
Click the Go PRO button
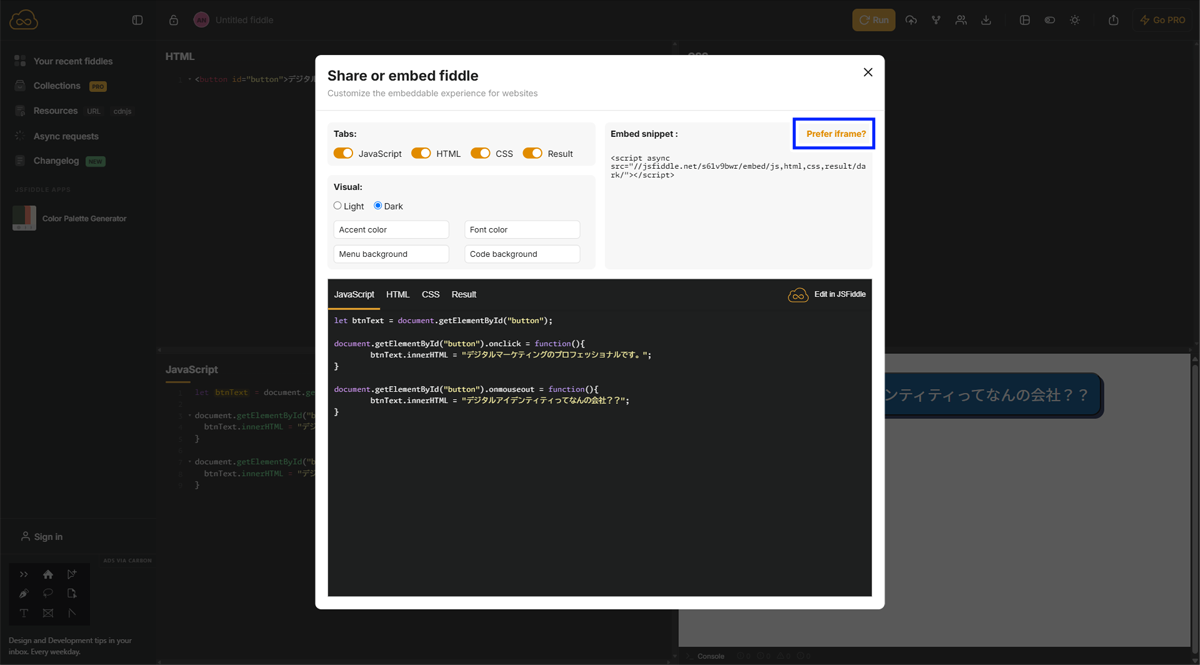[1162, 20]
